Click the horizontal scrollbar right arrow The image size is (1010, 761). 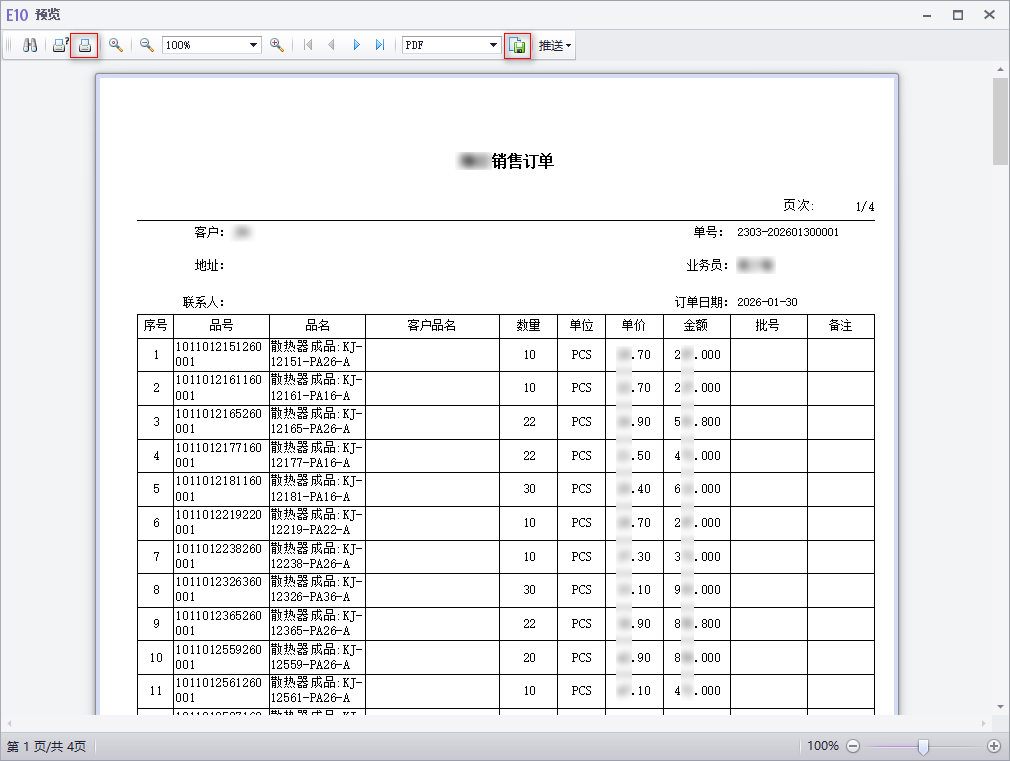986,723
